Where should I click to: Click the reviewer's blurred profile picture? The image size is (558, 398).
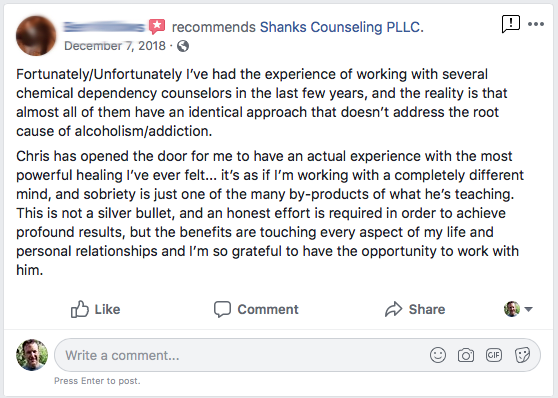pos(36,36)
